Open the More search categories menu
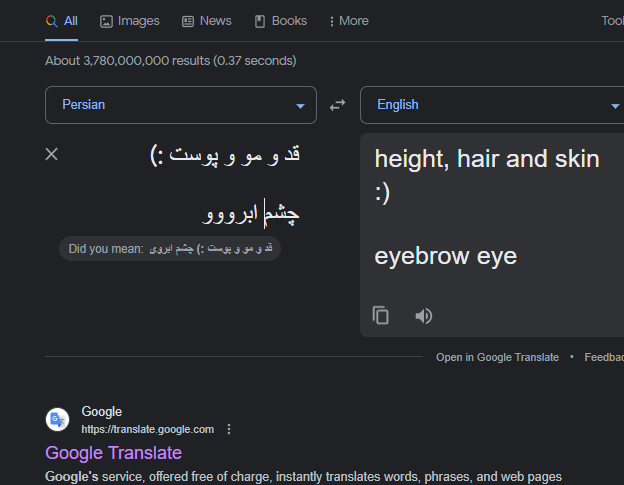Screen dimensions: 624x485 pyautogui.click(x=349, y=21)
